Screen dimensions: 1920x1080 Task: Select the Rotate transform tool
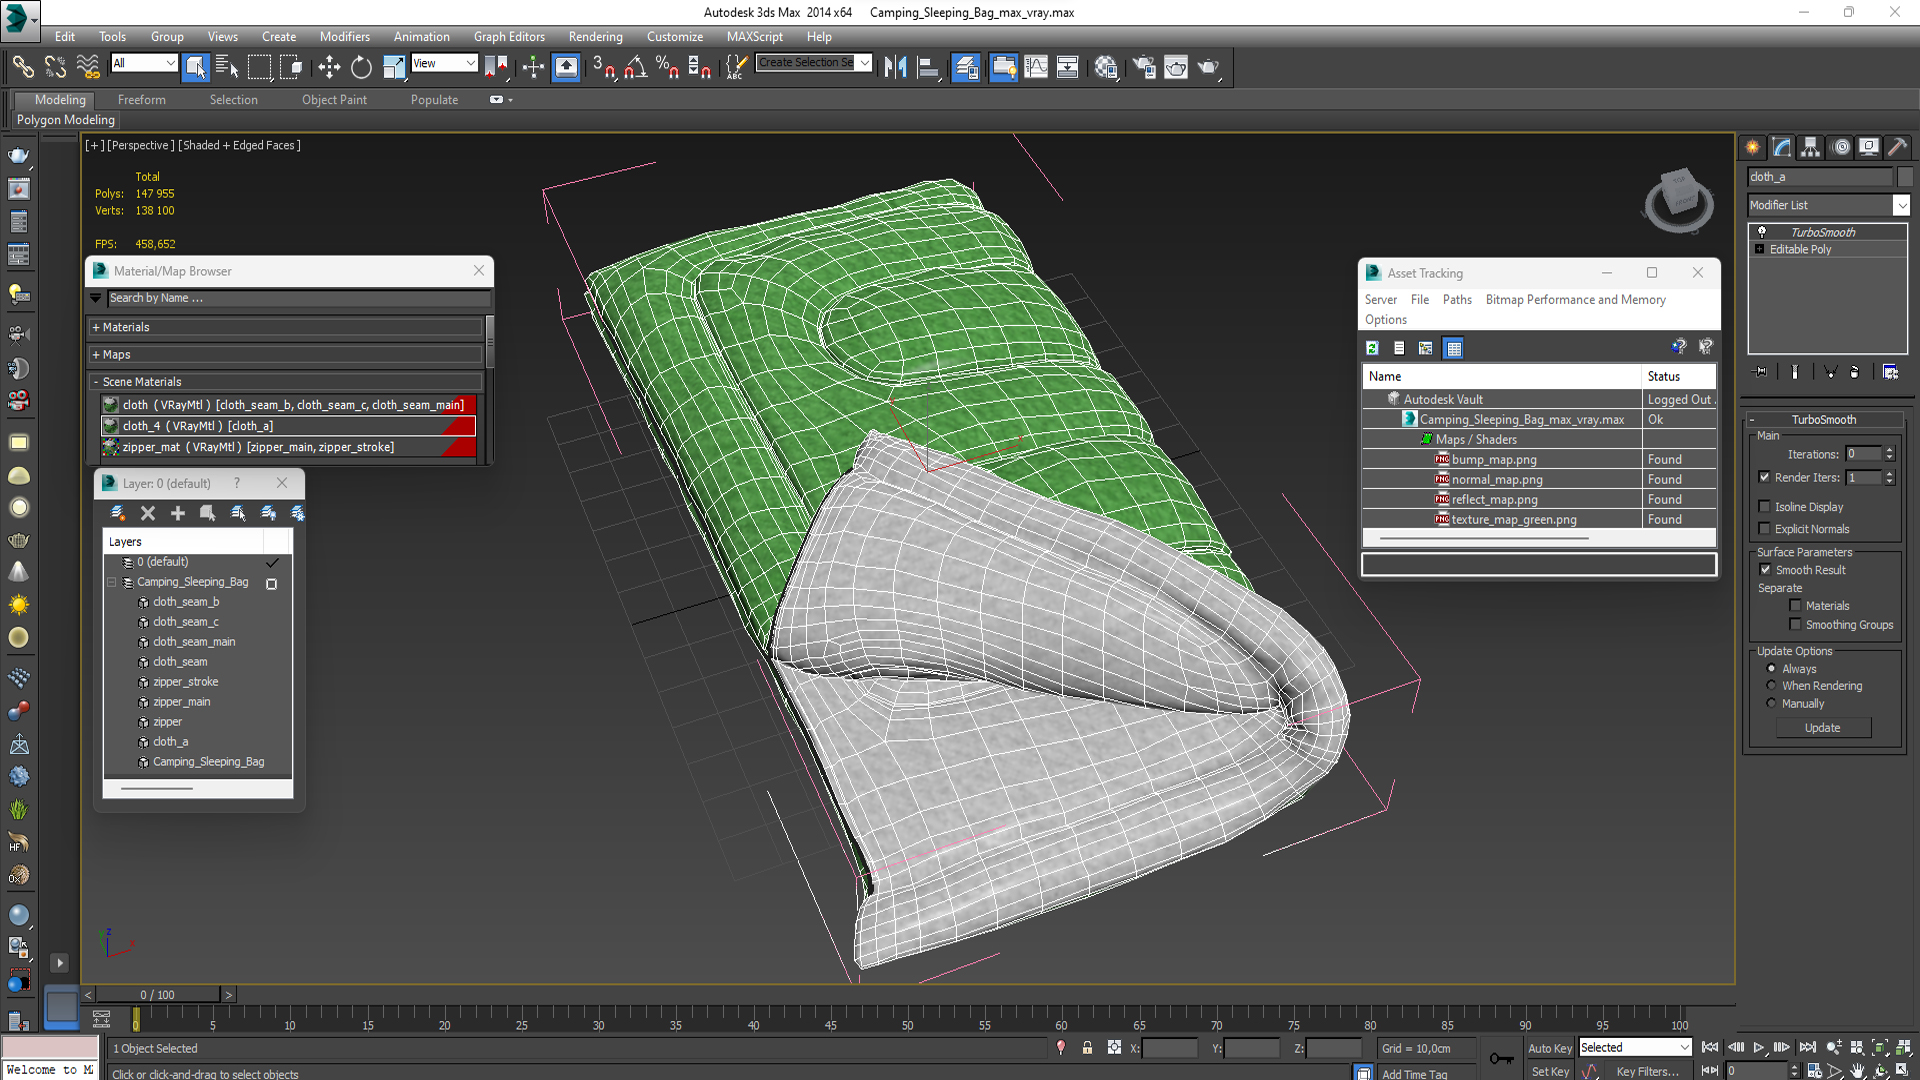[361, 67]
